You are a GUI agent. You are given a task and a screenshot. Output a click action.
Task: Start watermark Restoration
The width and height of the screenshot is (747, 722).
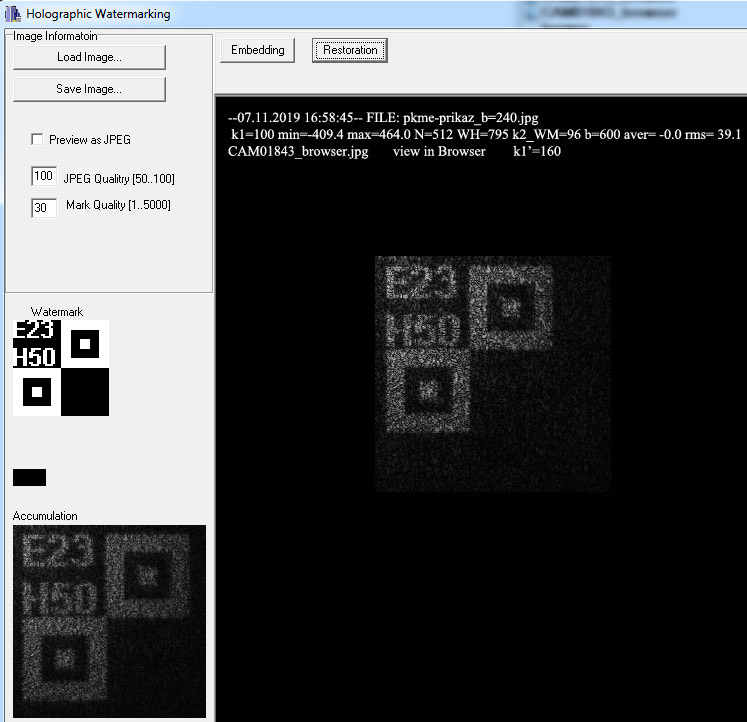click(x=350, y=50)
